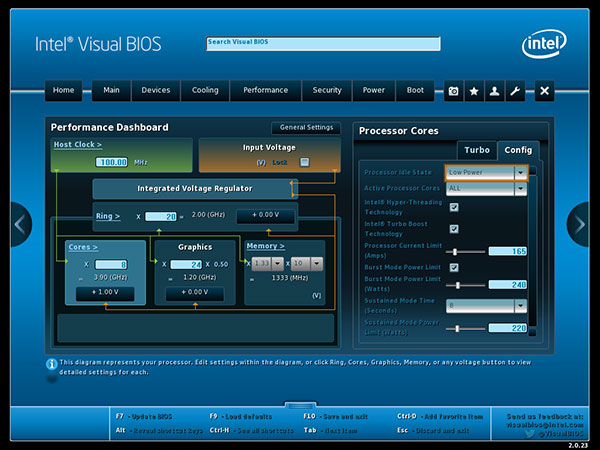Click the Input Voltage heading
The width and height of the screenshot is (600, 450).
269,148
